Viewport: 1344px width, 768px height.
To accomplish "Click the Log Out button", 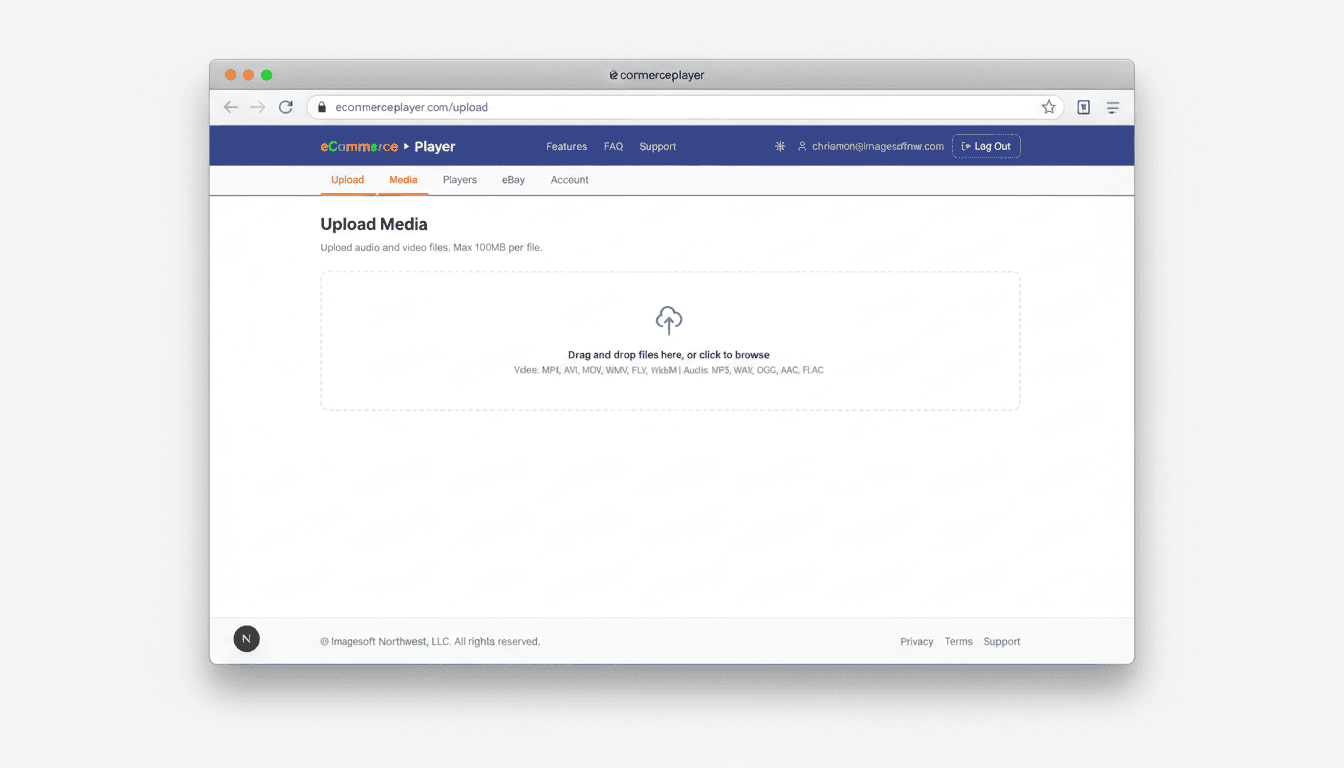I will 986,146.
